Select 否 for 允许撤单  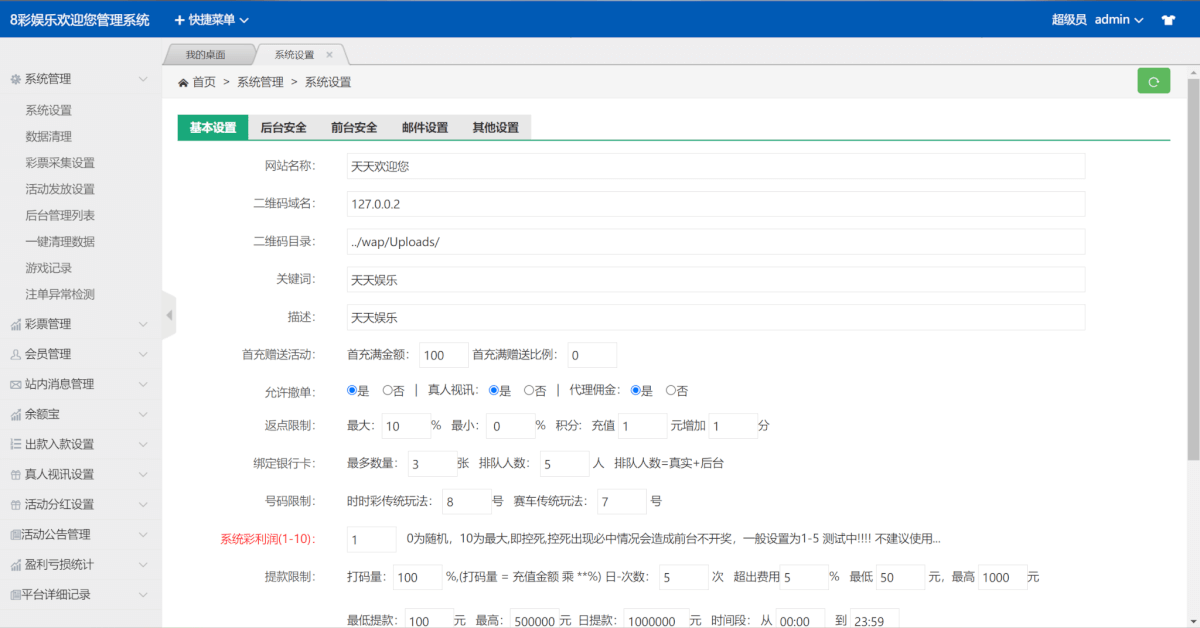click(x=387, y=390)
